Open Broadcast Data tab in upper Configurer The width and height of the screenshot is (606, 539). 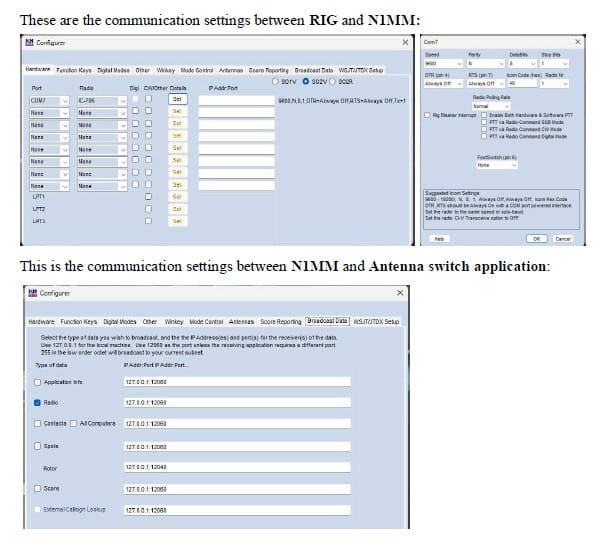click(x=313, y=70)
